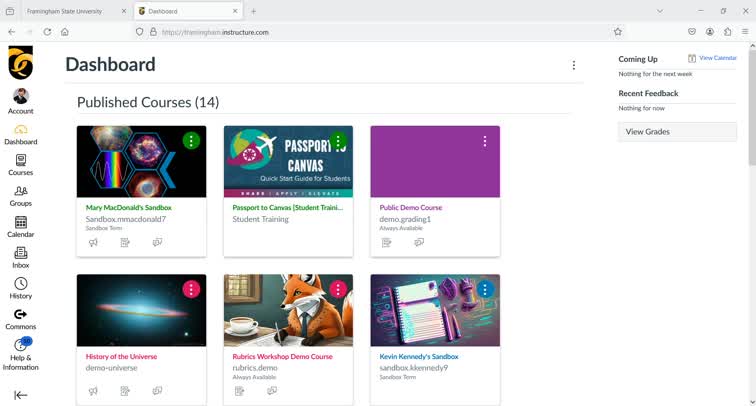This screenshot has height=406, width=756.
Task: Open Mary MacDonald's Sandbox course link
Action: tap(129, 207)
